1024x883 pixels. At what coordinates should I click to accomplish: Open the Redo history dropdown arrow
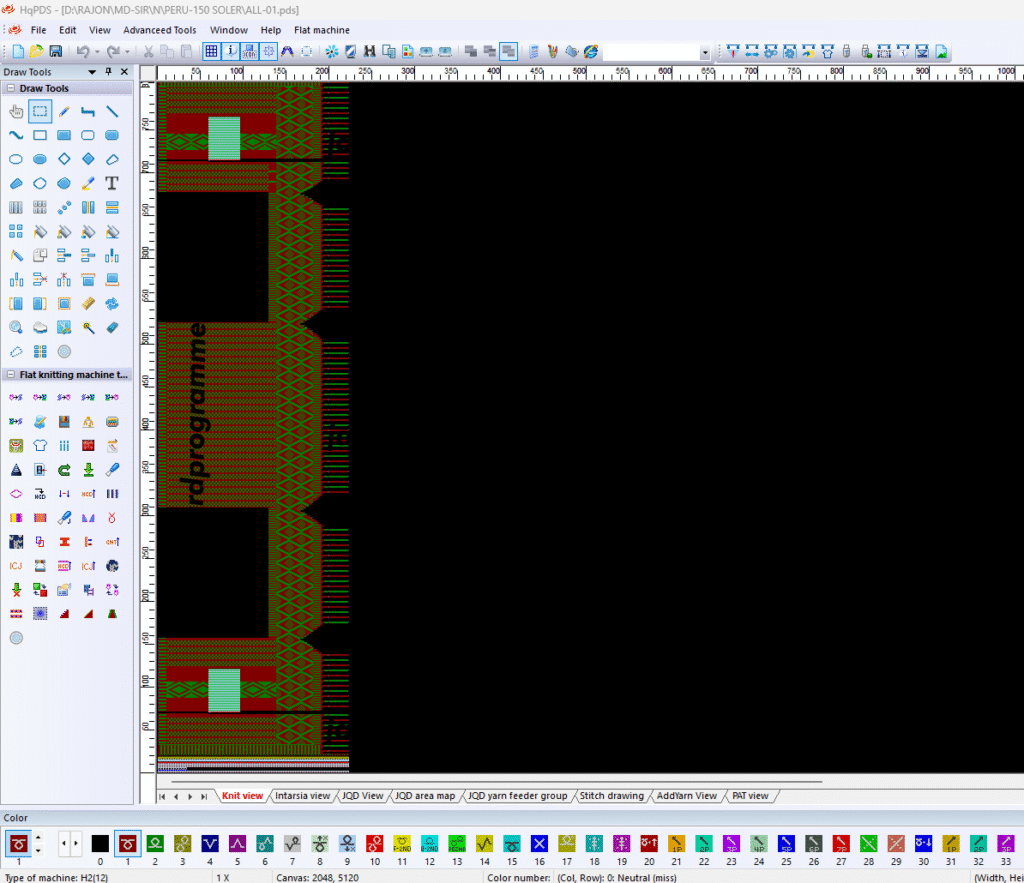pos(127,52)
